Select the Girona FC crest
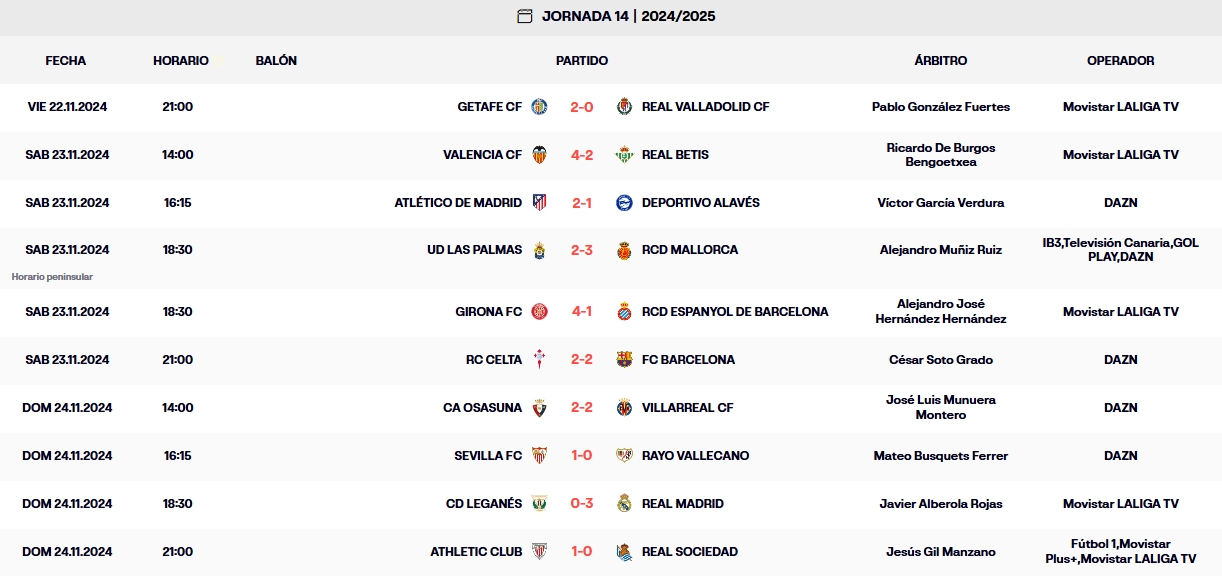 [540, 311]
